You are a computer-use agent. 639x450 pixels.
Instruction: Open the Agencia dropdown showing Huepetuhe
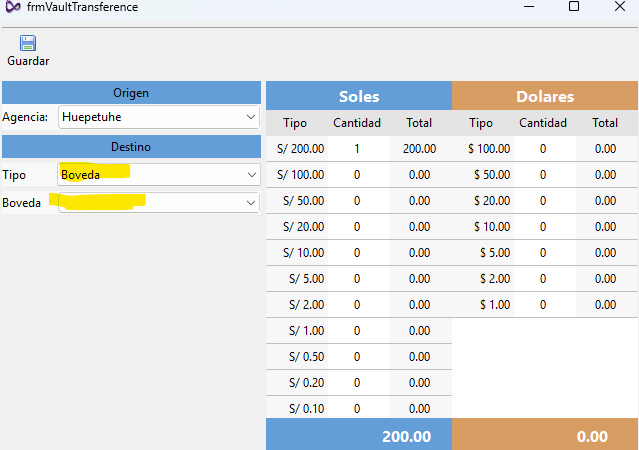coord(159,117)
